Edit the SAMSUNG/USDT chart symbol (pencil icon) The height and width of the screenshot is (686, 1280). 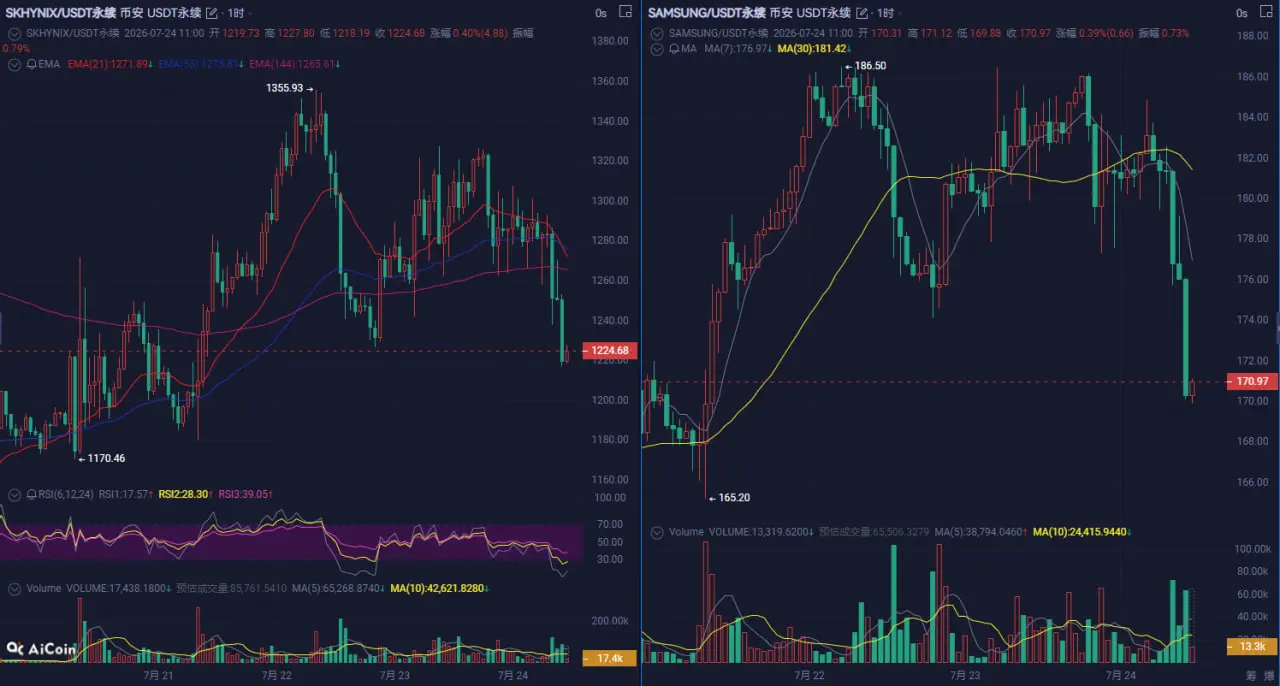click(x=864, y=13)
